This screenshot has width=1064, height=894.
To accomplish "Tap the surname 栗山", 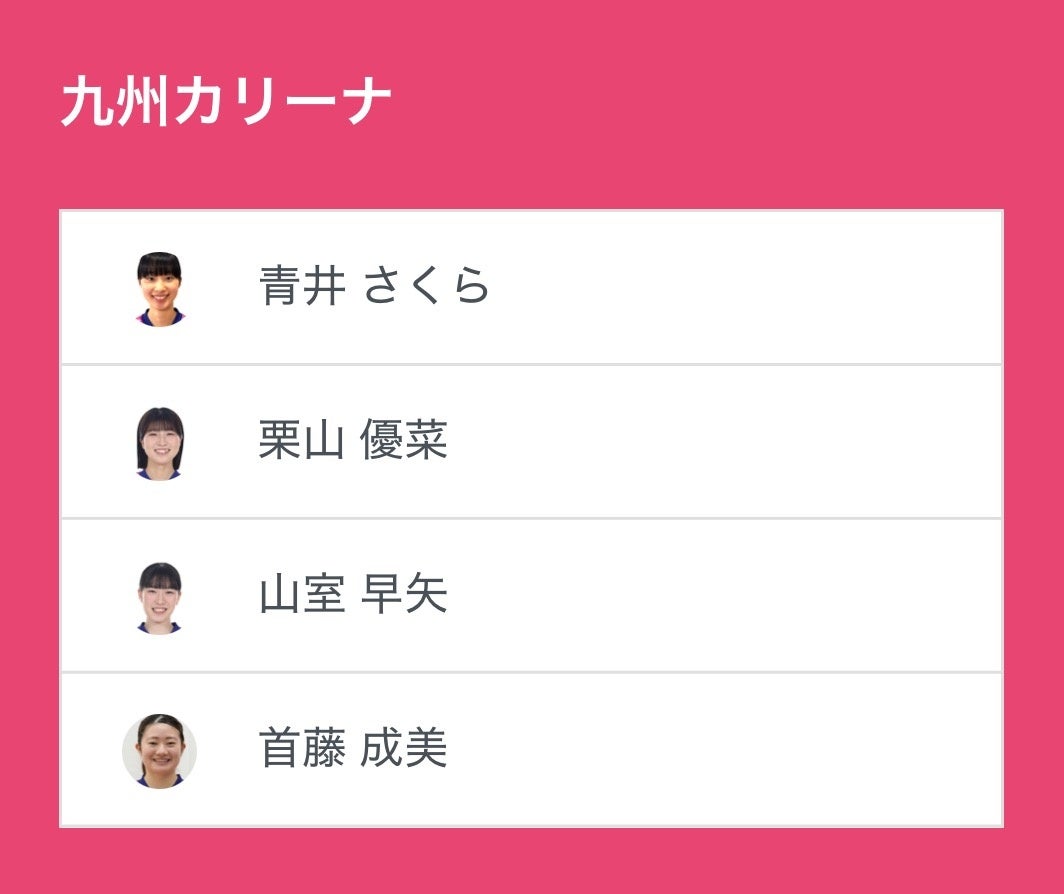I will [x=302, y=441].
